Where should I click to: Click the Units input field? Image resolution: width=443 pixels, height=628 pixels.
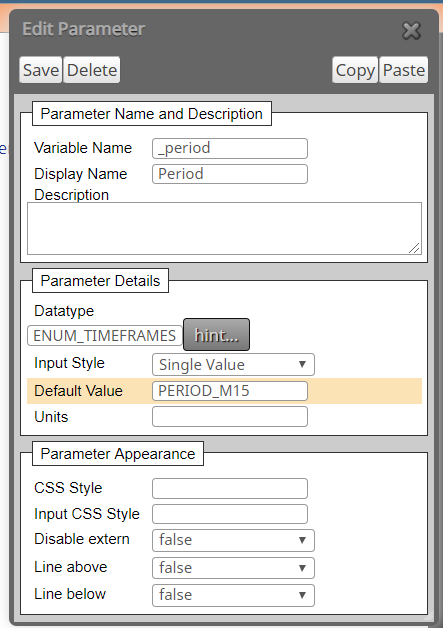[x=230, y=417]
